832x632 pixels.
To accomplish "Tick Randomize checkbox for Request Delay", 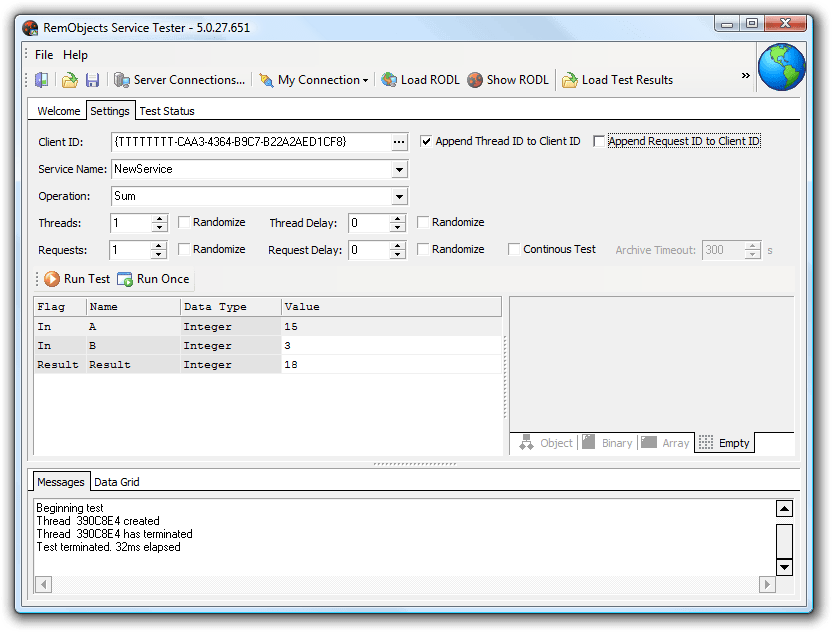I will [423, 249].
